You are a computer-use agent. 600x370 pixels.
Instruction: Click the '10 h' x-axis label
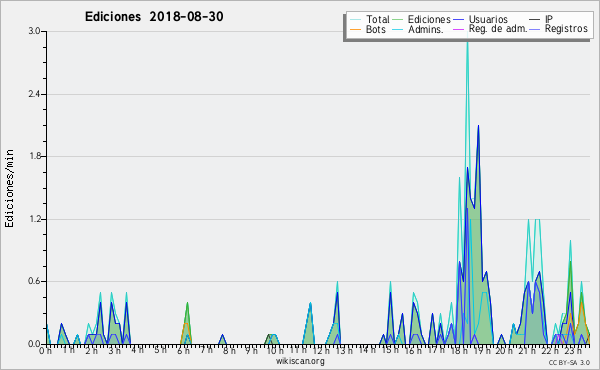tap(275, 351)
